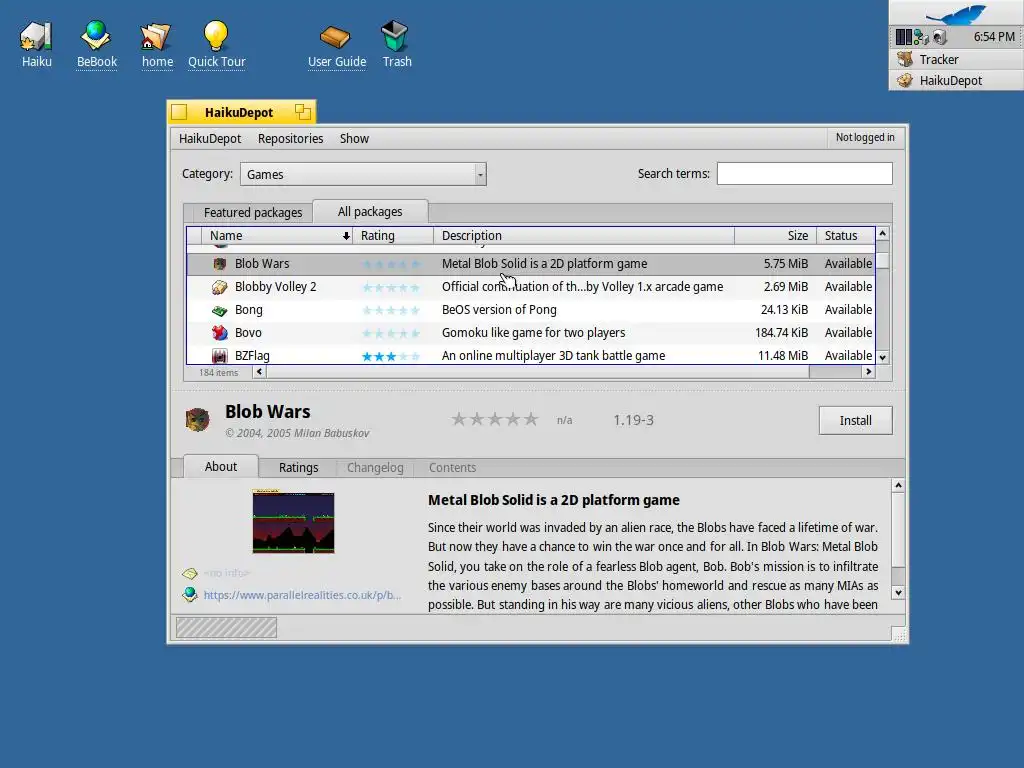This screenshot has height=768, width=1024.
Task: Select Tracker in the Deskbar
Action: (x=956, y=59)
